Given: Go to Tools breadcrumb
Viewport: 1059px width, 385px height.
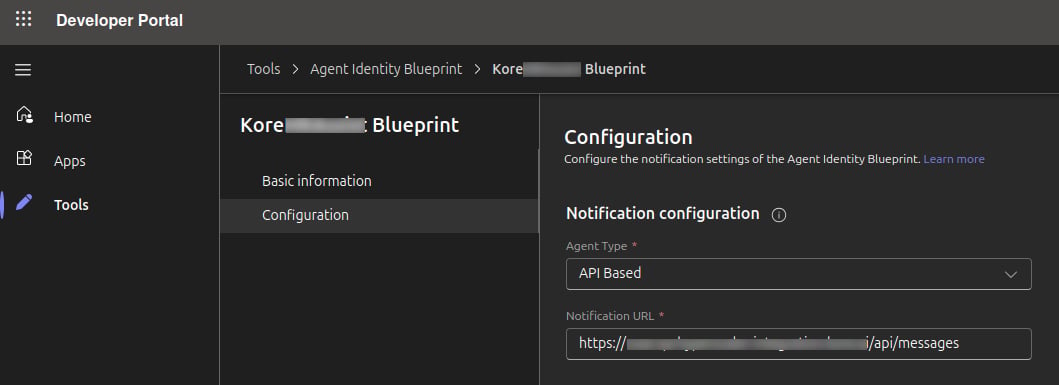Looking at the screenshot, I should [263, 69].
